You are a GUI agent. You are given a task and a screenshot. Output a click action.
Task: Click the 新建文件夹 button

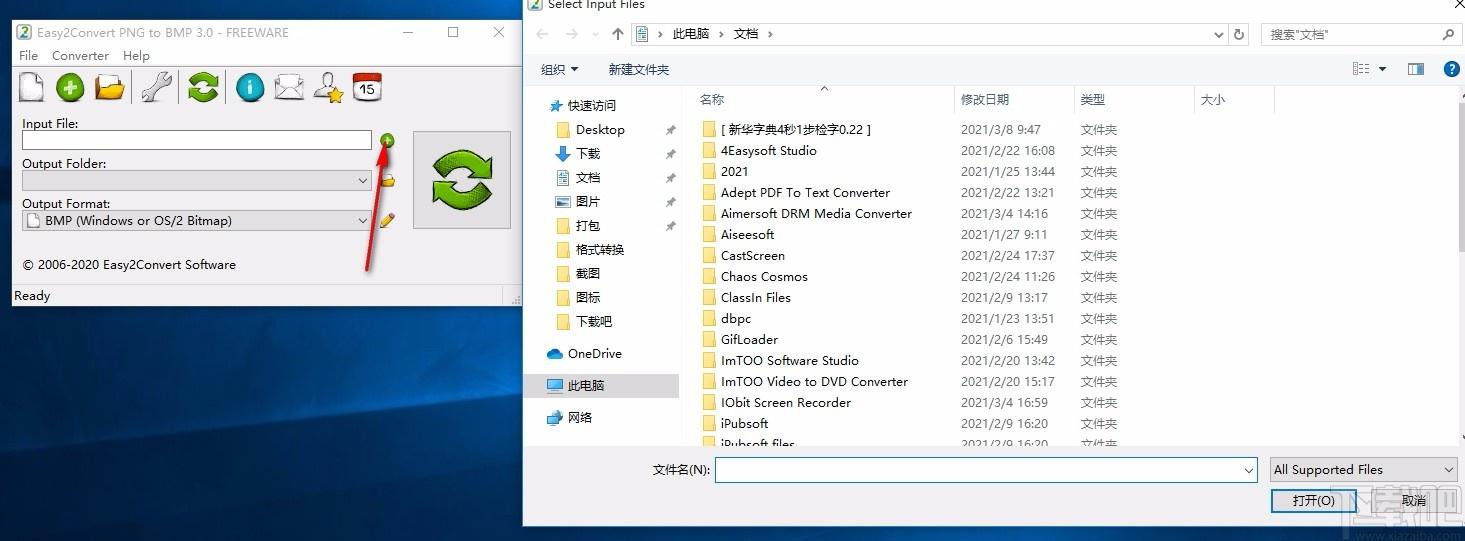638,69
